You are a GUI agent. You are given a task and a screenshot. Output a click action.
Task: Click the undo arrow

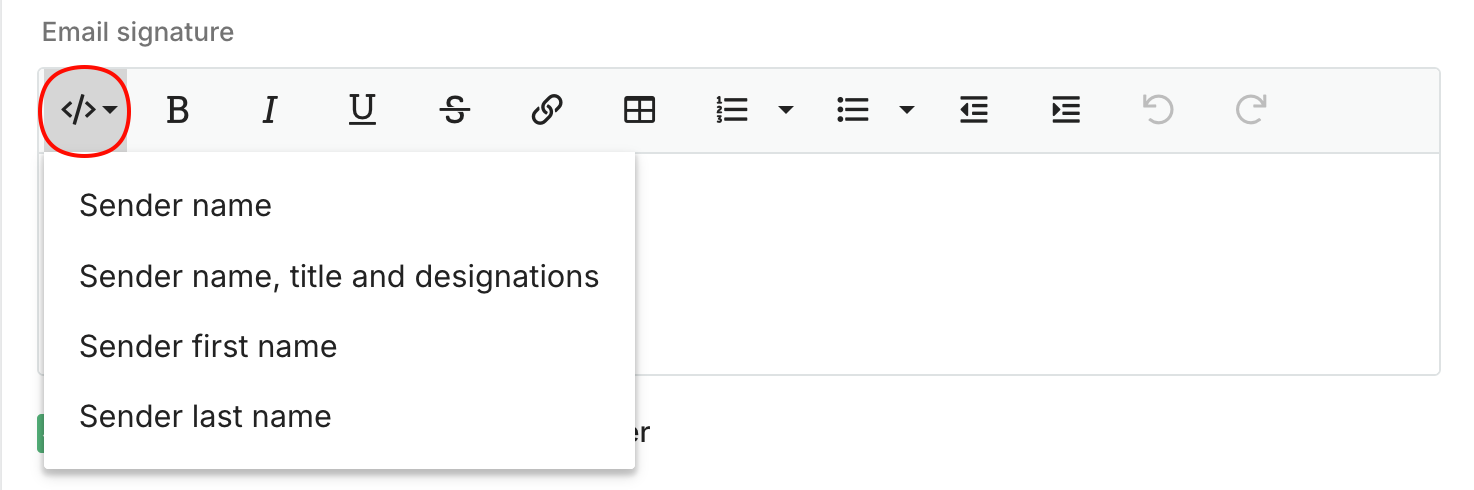point(1158,110)
